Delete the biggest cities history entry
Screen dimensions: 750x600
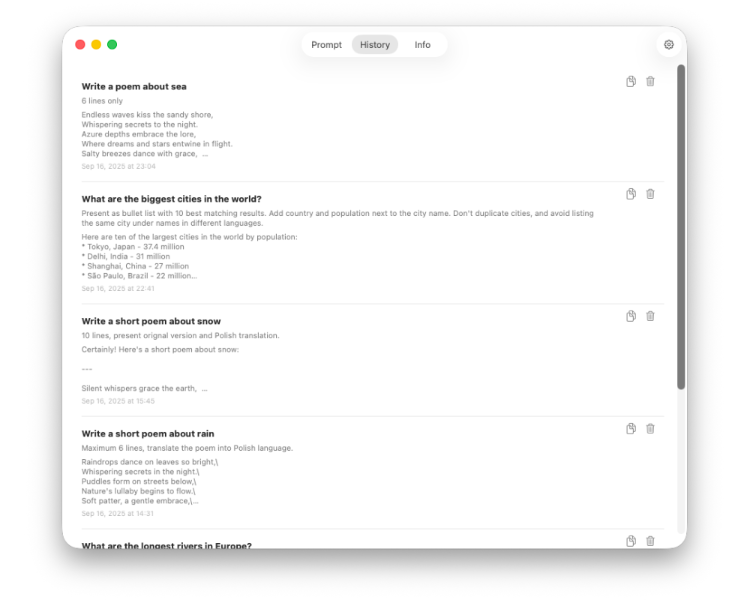pyautogui.click(x=650, y=194)
